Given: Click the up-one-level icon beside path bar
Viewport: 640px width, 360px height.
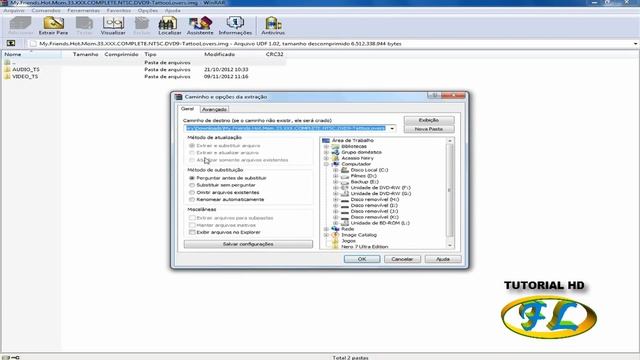Looking at the screenshot, I should [x=11, y=43].
